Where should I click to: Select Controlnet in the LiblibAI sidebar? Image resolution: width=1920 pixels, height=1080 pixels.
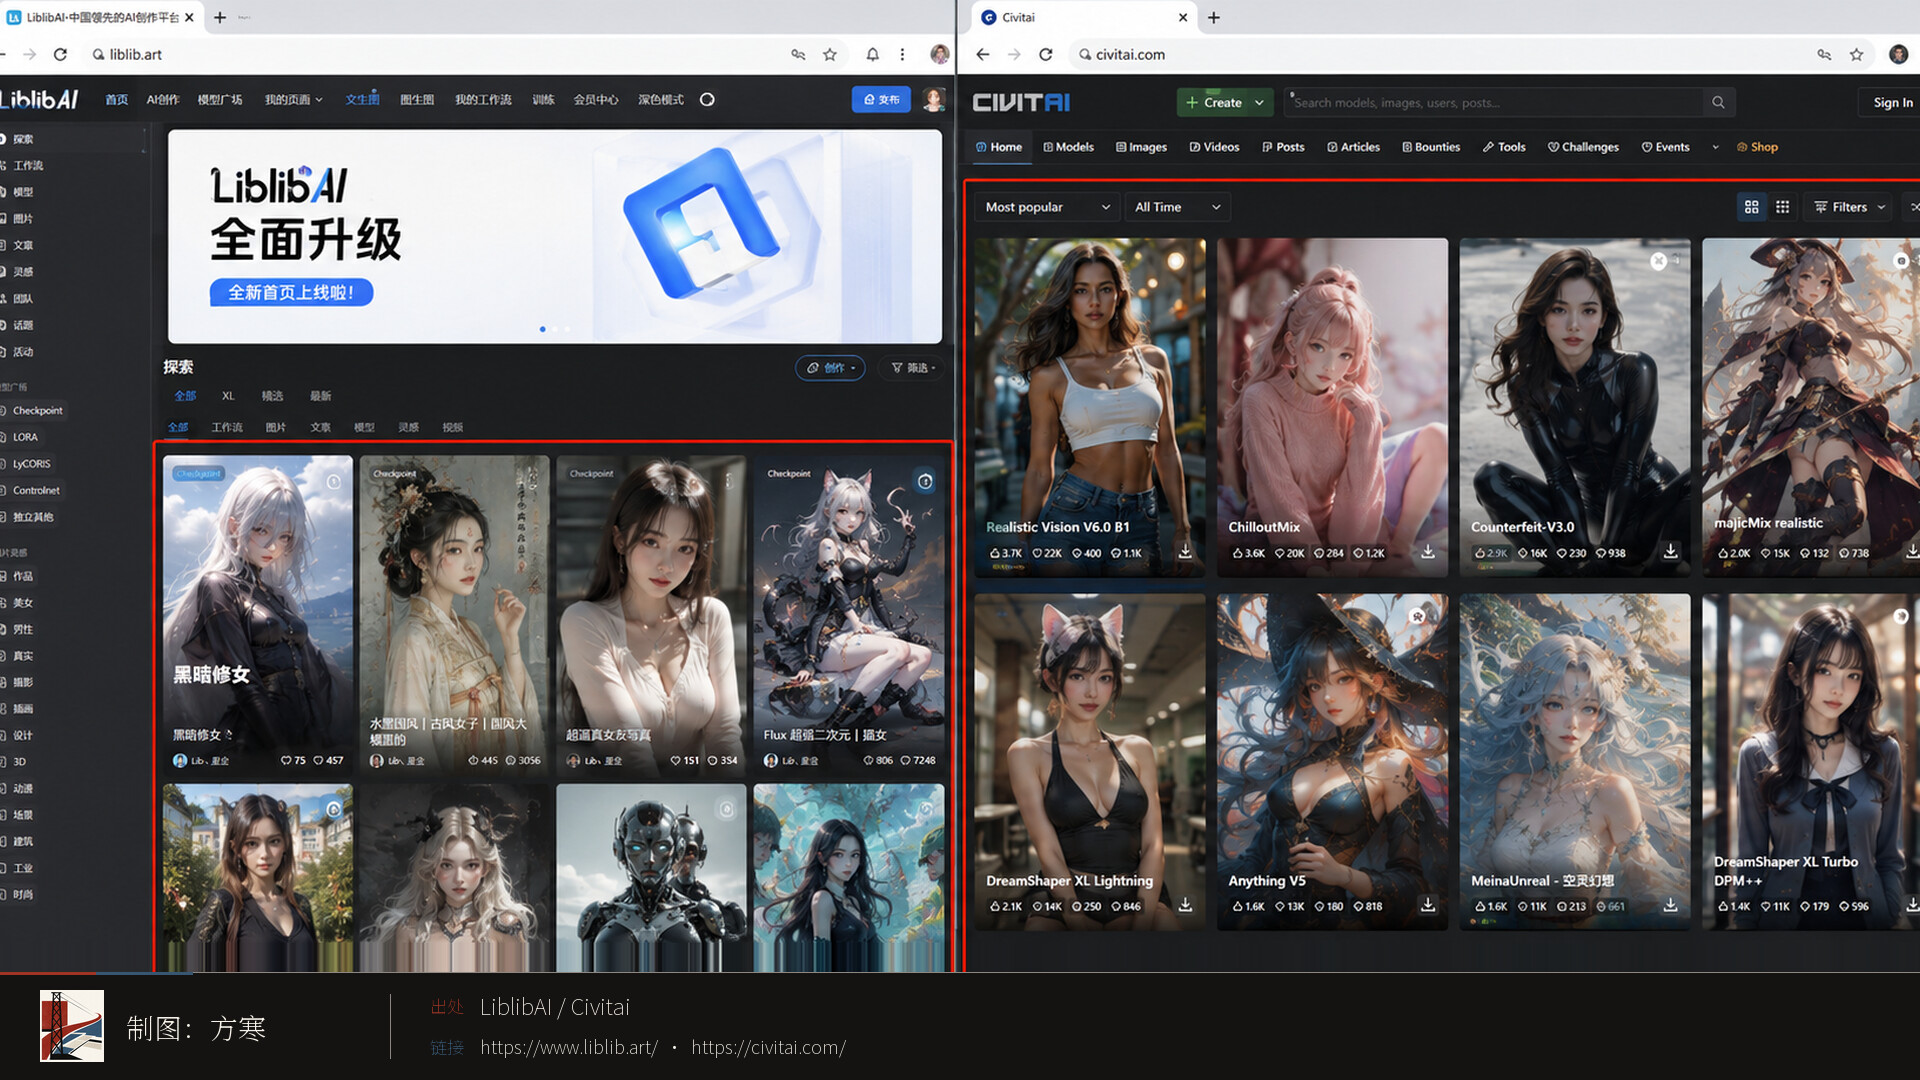[36, 490]
